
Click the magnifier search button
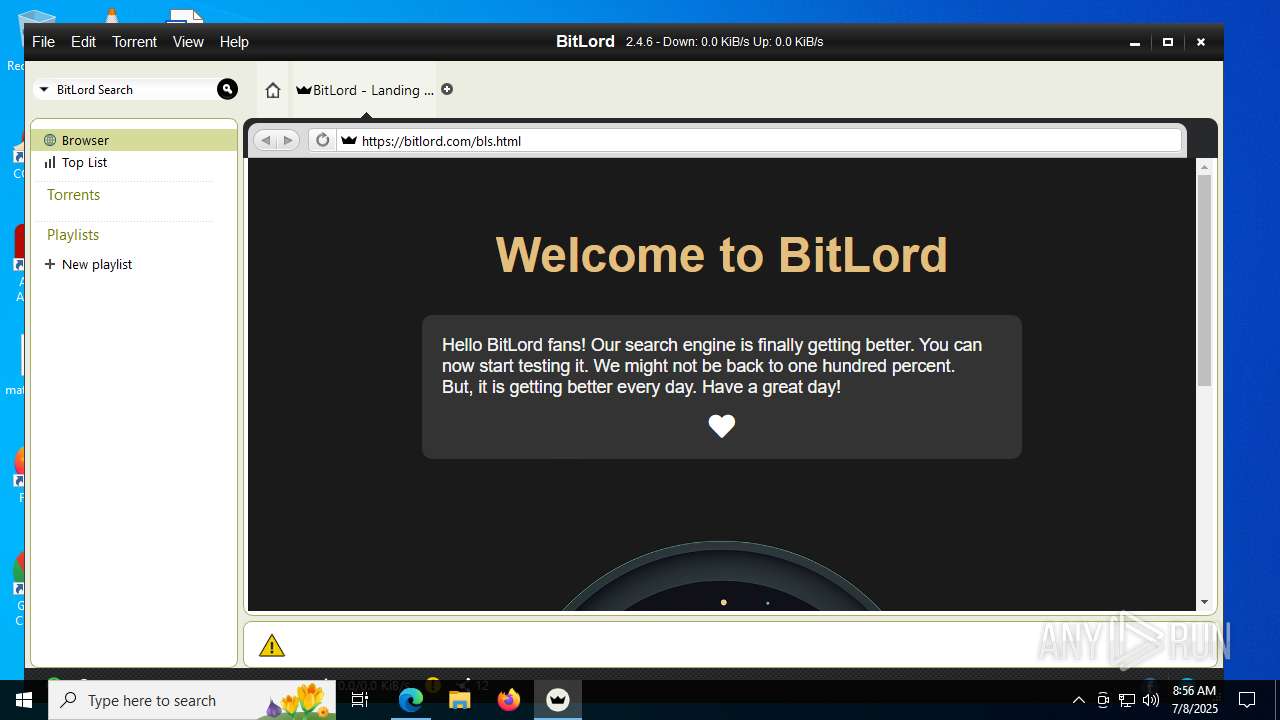click(x=227, y=89)
